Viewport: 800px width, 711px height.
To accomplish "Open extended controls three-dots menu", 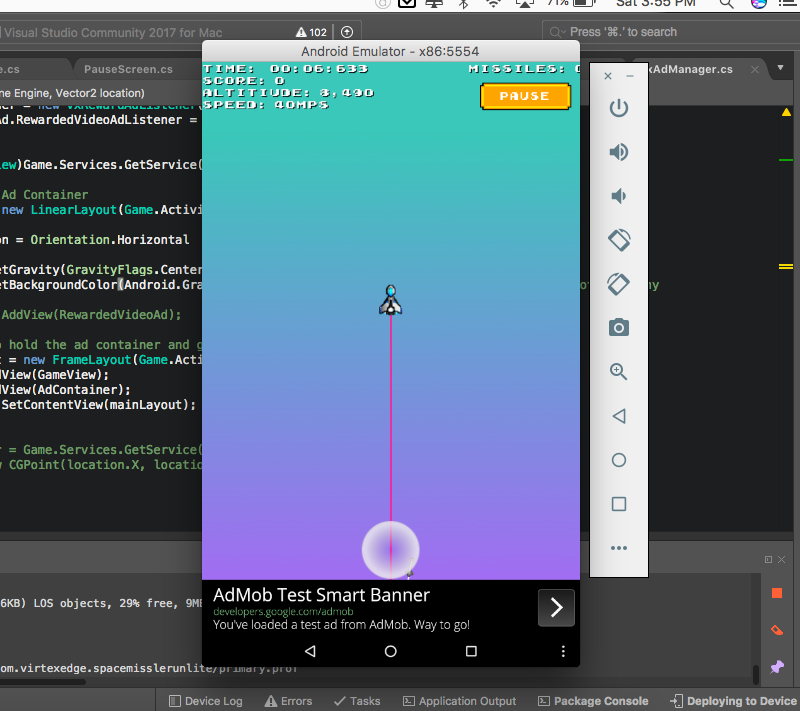I will [619, 548].
